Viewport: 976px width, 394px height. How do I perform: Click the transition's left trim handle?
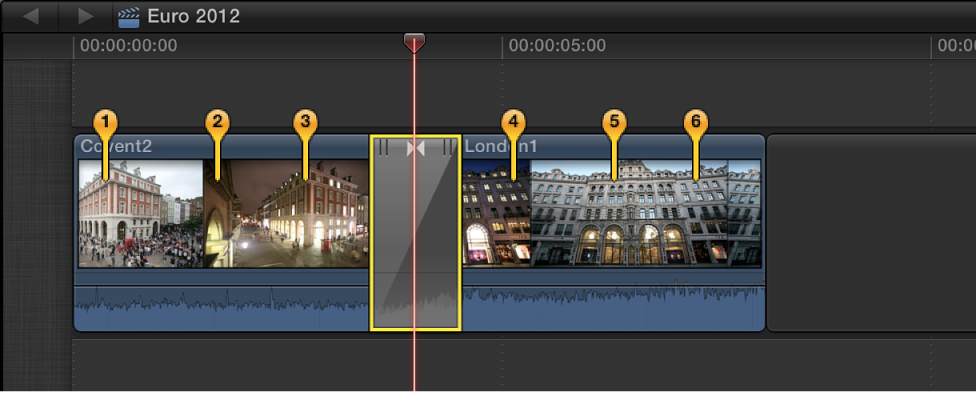click(383, 147)
